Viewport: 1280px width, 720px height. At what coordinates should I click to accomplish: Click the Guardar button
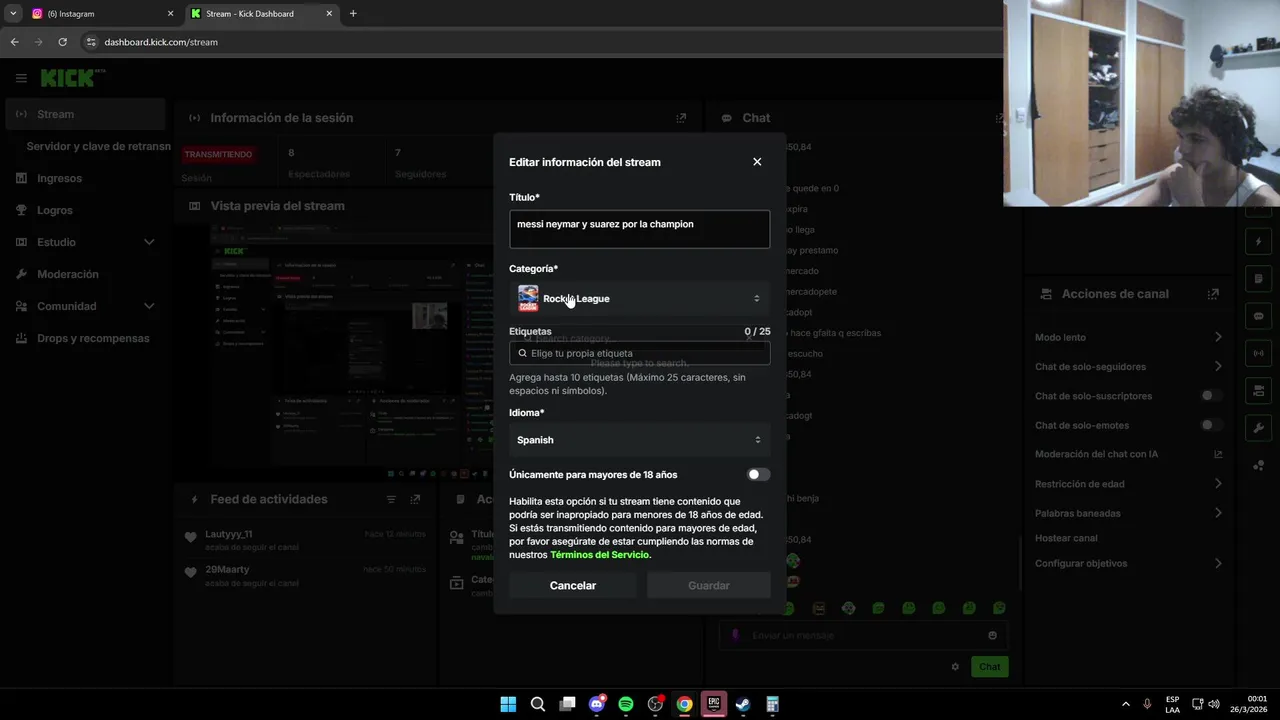pyautogui.click(x=709, y=586)
